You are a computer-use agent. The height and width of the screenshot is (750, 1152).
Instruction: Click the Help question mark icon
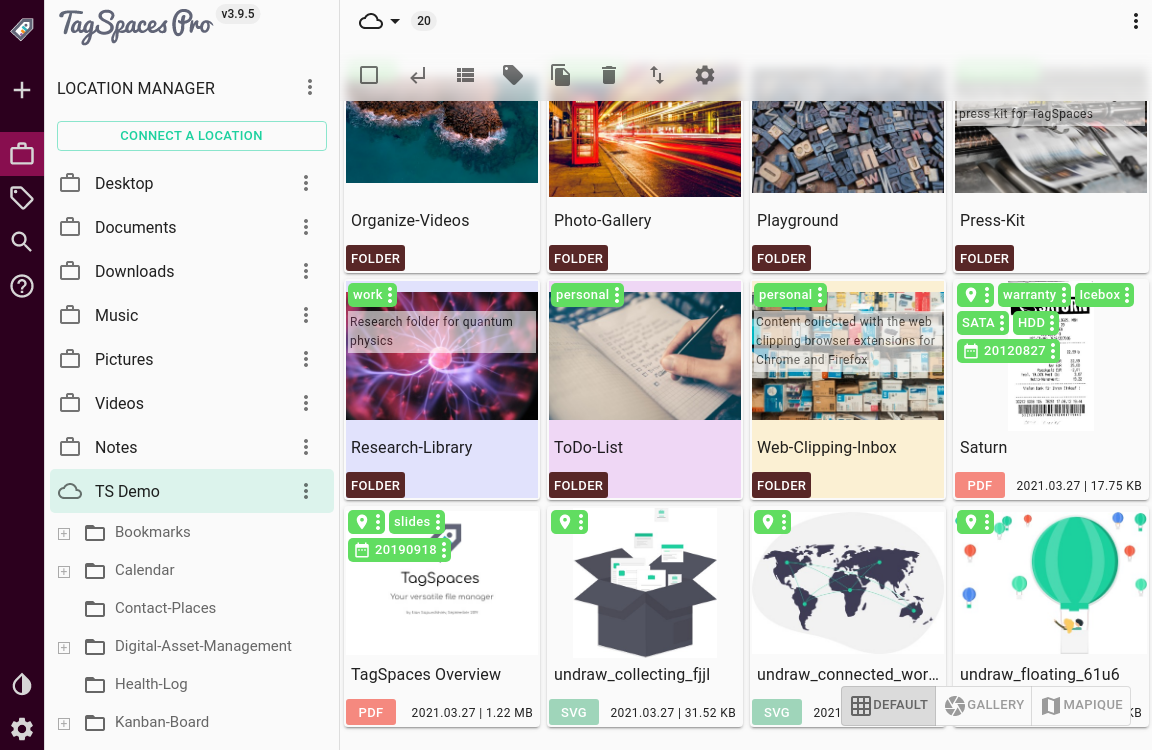pyautogui.click(x=22, y=286)
